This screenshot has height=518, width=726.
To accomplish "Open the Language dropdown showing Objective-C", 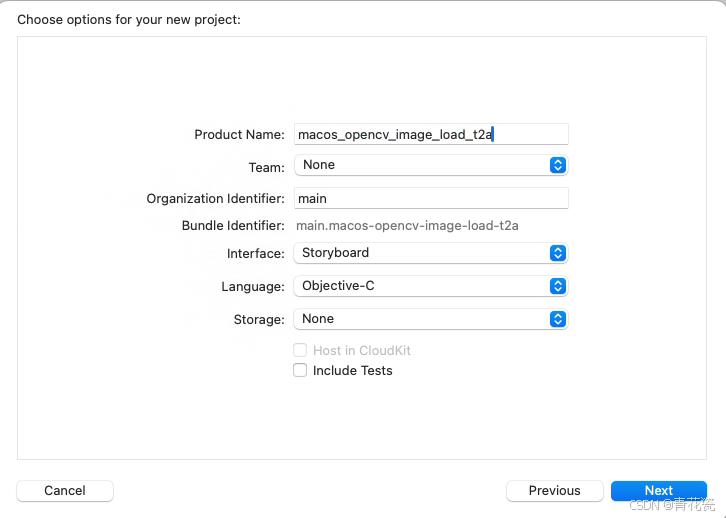I will [431, 286].
